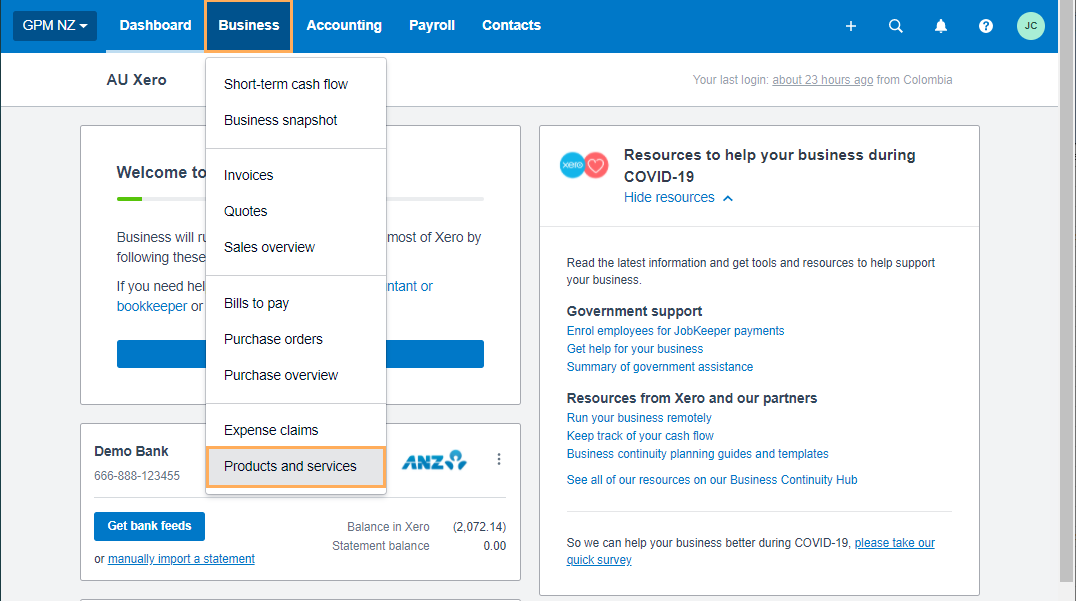Select Invoices from the Business menu

[248, 174]
